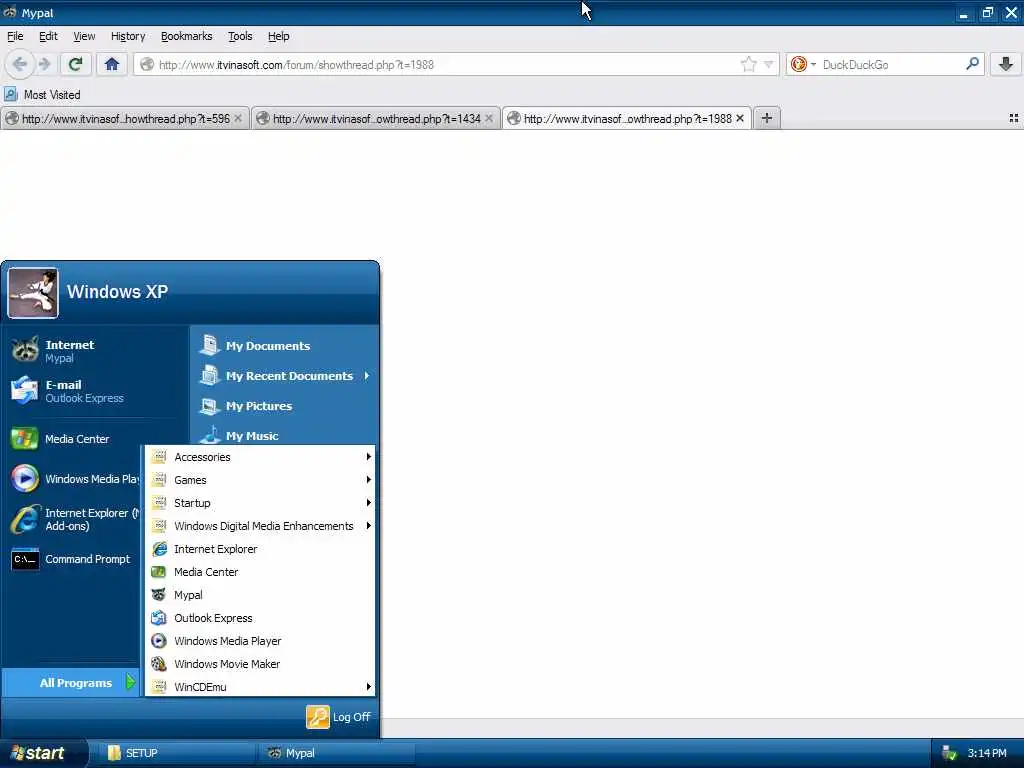Open the Help menu
1024x768 pixels.
(278, 36)
